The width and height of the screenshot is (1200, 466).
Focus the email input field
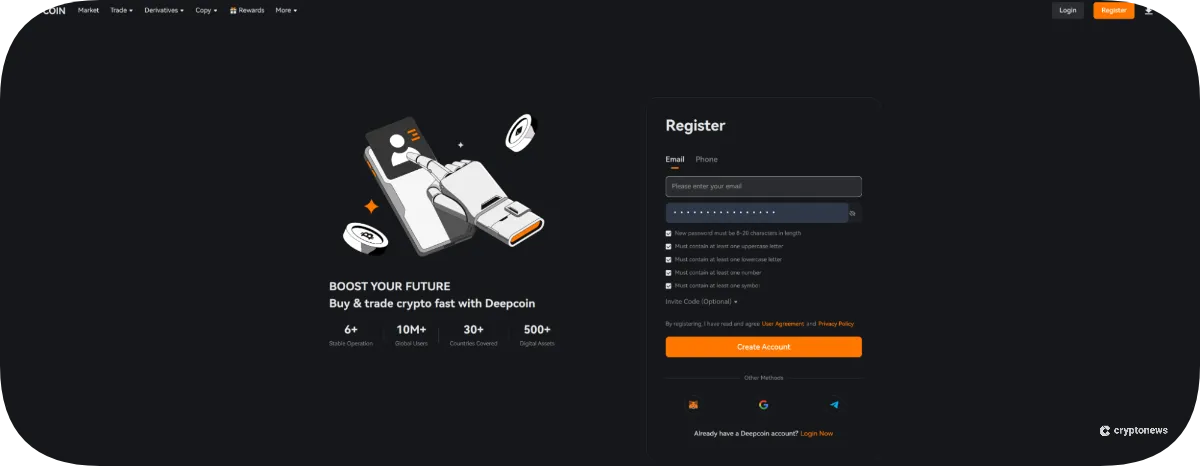[x=763, y=186]
